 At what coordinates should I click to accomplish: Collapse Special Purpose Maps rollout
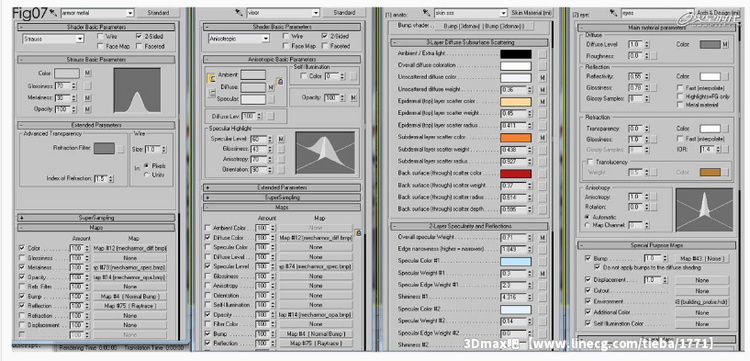point(656,245)
